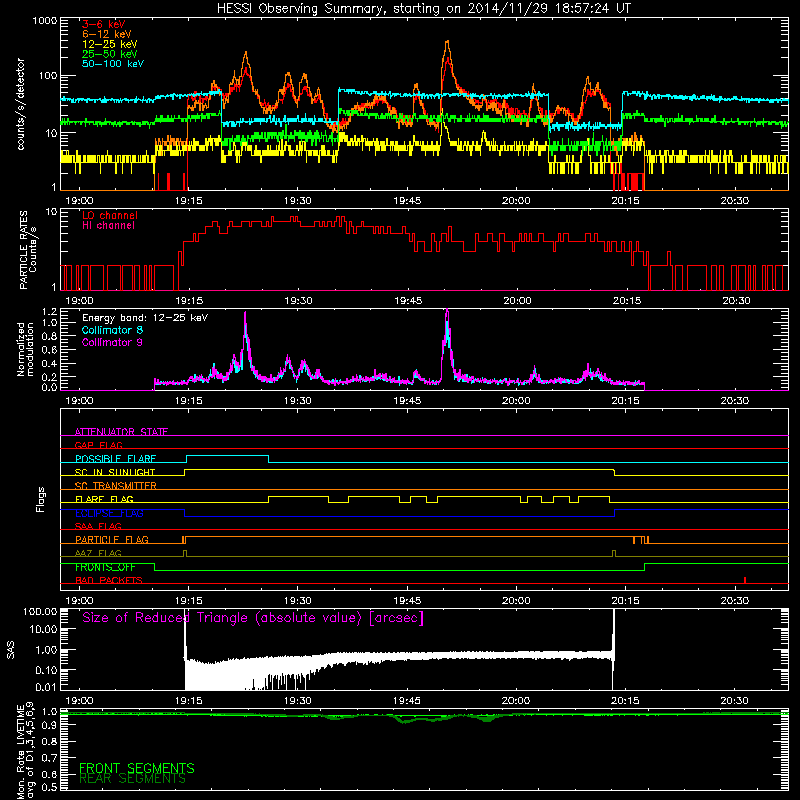Select the 3-6 keV legend label
Screen dimensions: 800x800
(103, 24)
